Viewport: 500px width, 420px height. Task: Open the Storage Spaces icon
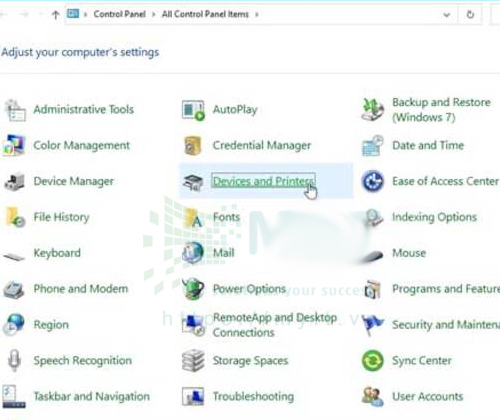coord(193,361)
